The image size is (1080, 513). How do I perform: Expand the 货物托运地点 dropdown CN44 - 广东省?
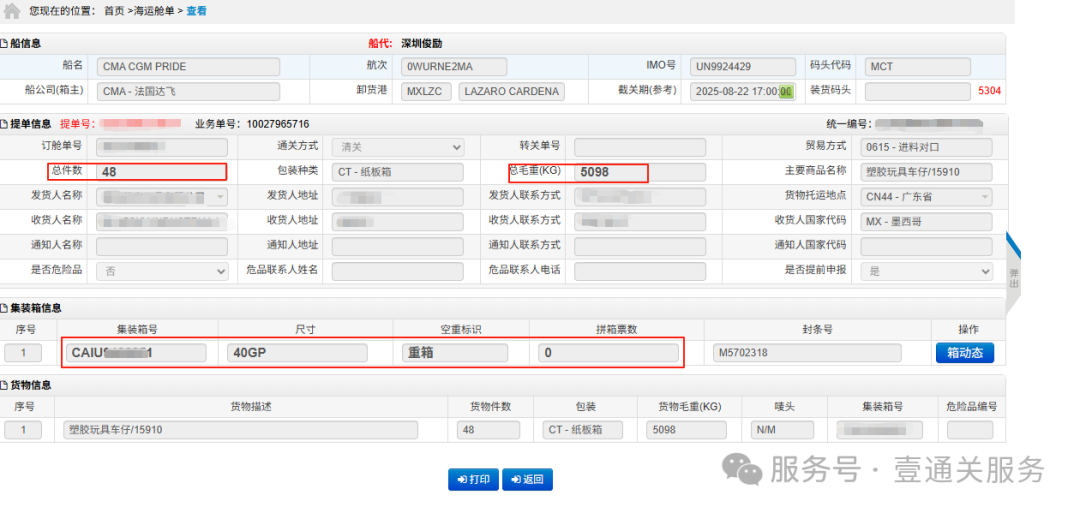click(x=926, y=197)
